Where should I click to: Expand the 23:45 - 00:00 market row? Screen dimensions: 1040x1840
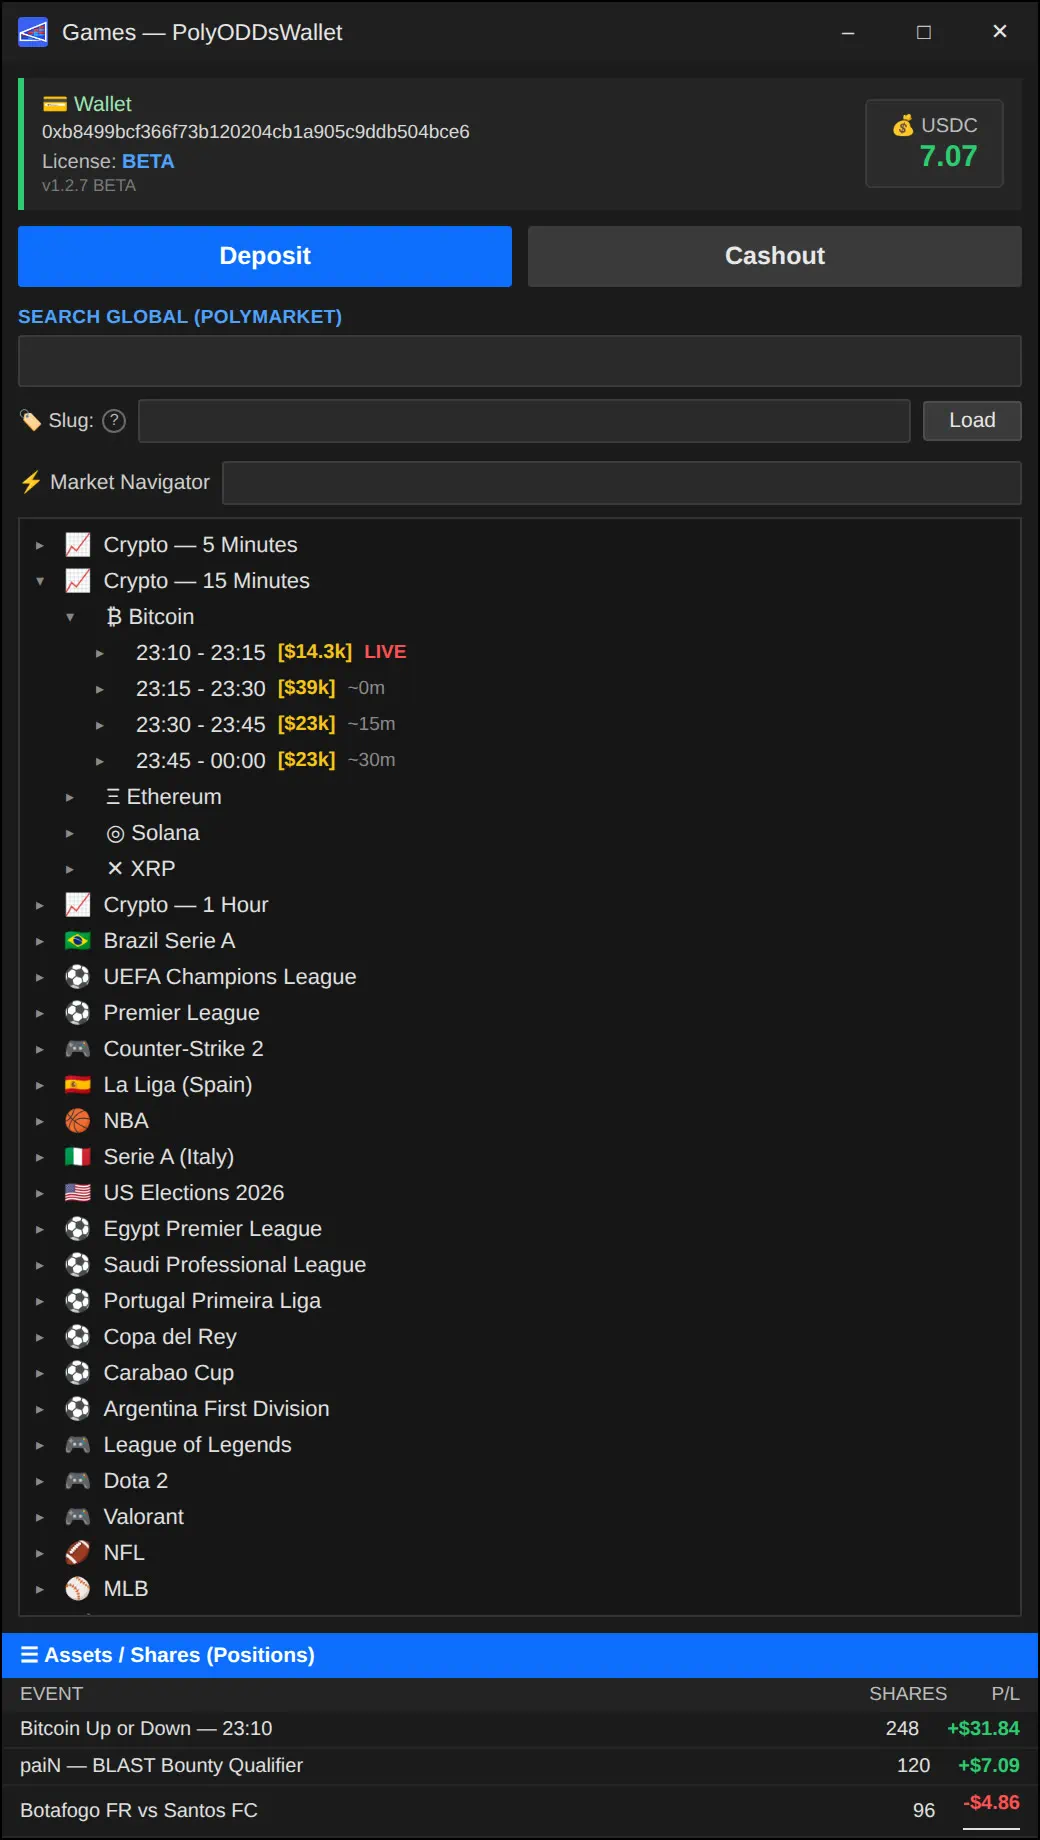click(x=100, y=761)
